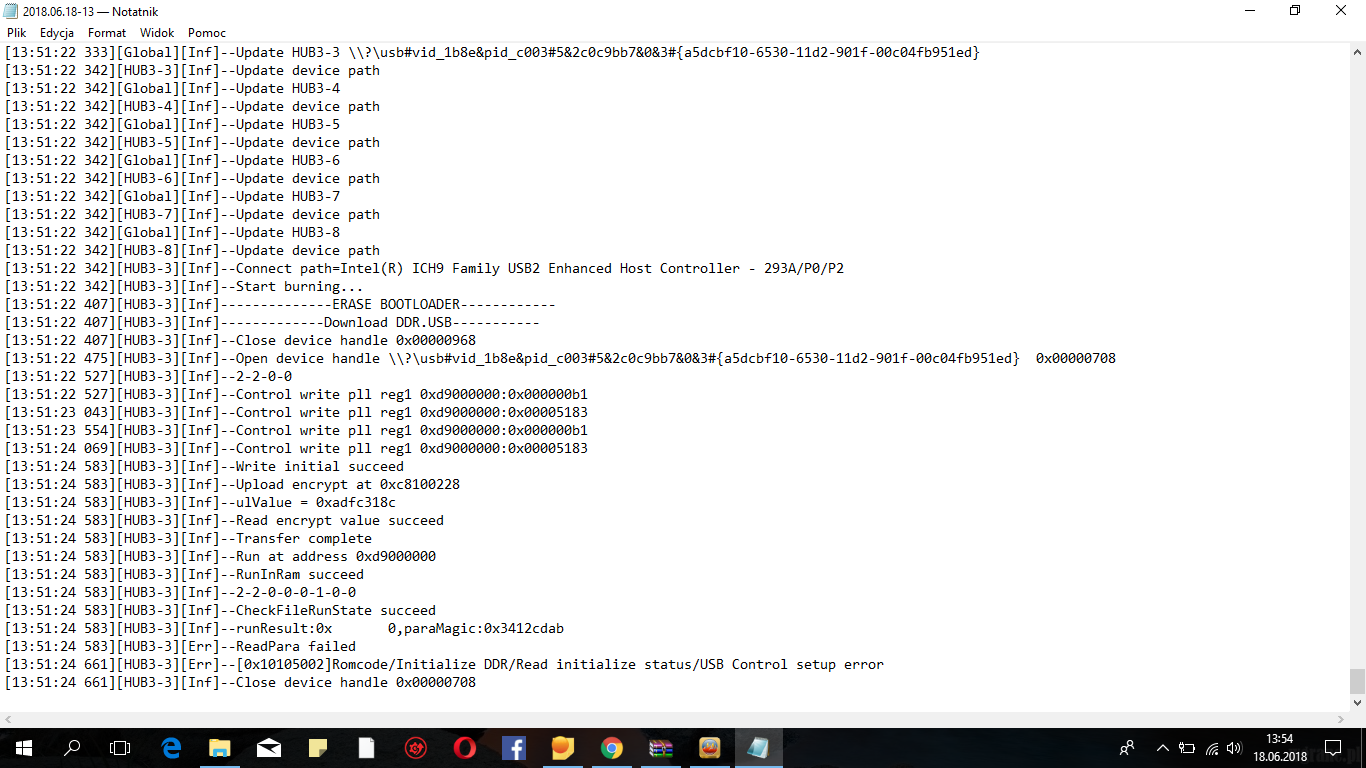This screenshot has height=768, width=1366.
Task: Click the 'Read encrypt value succeed' line
Action: [x=224, y=520]
